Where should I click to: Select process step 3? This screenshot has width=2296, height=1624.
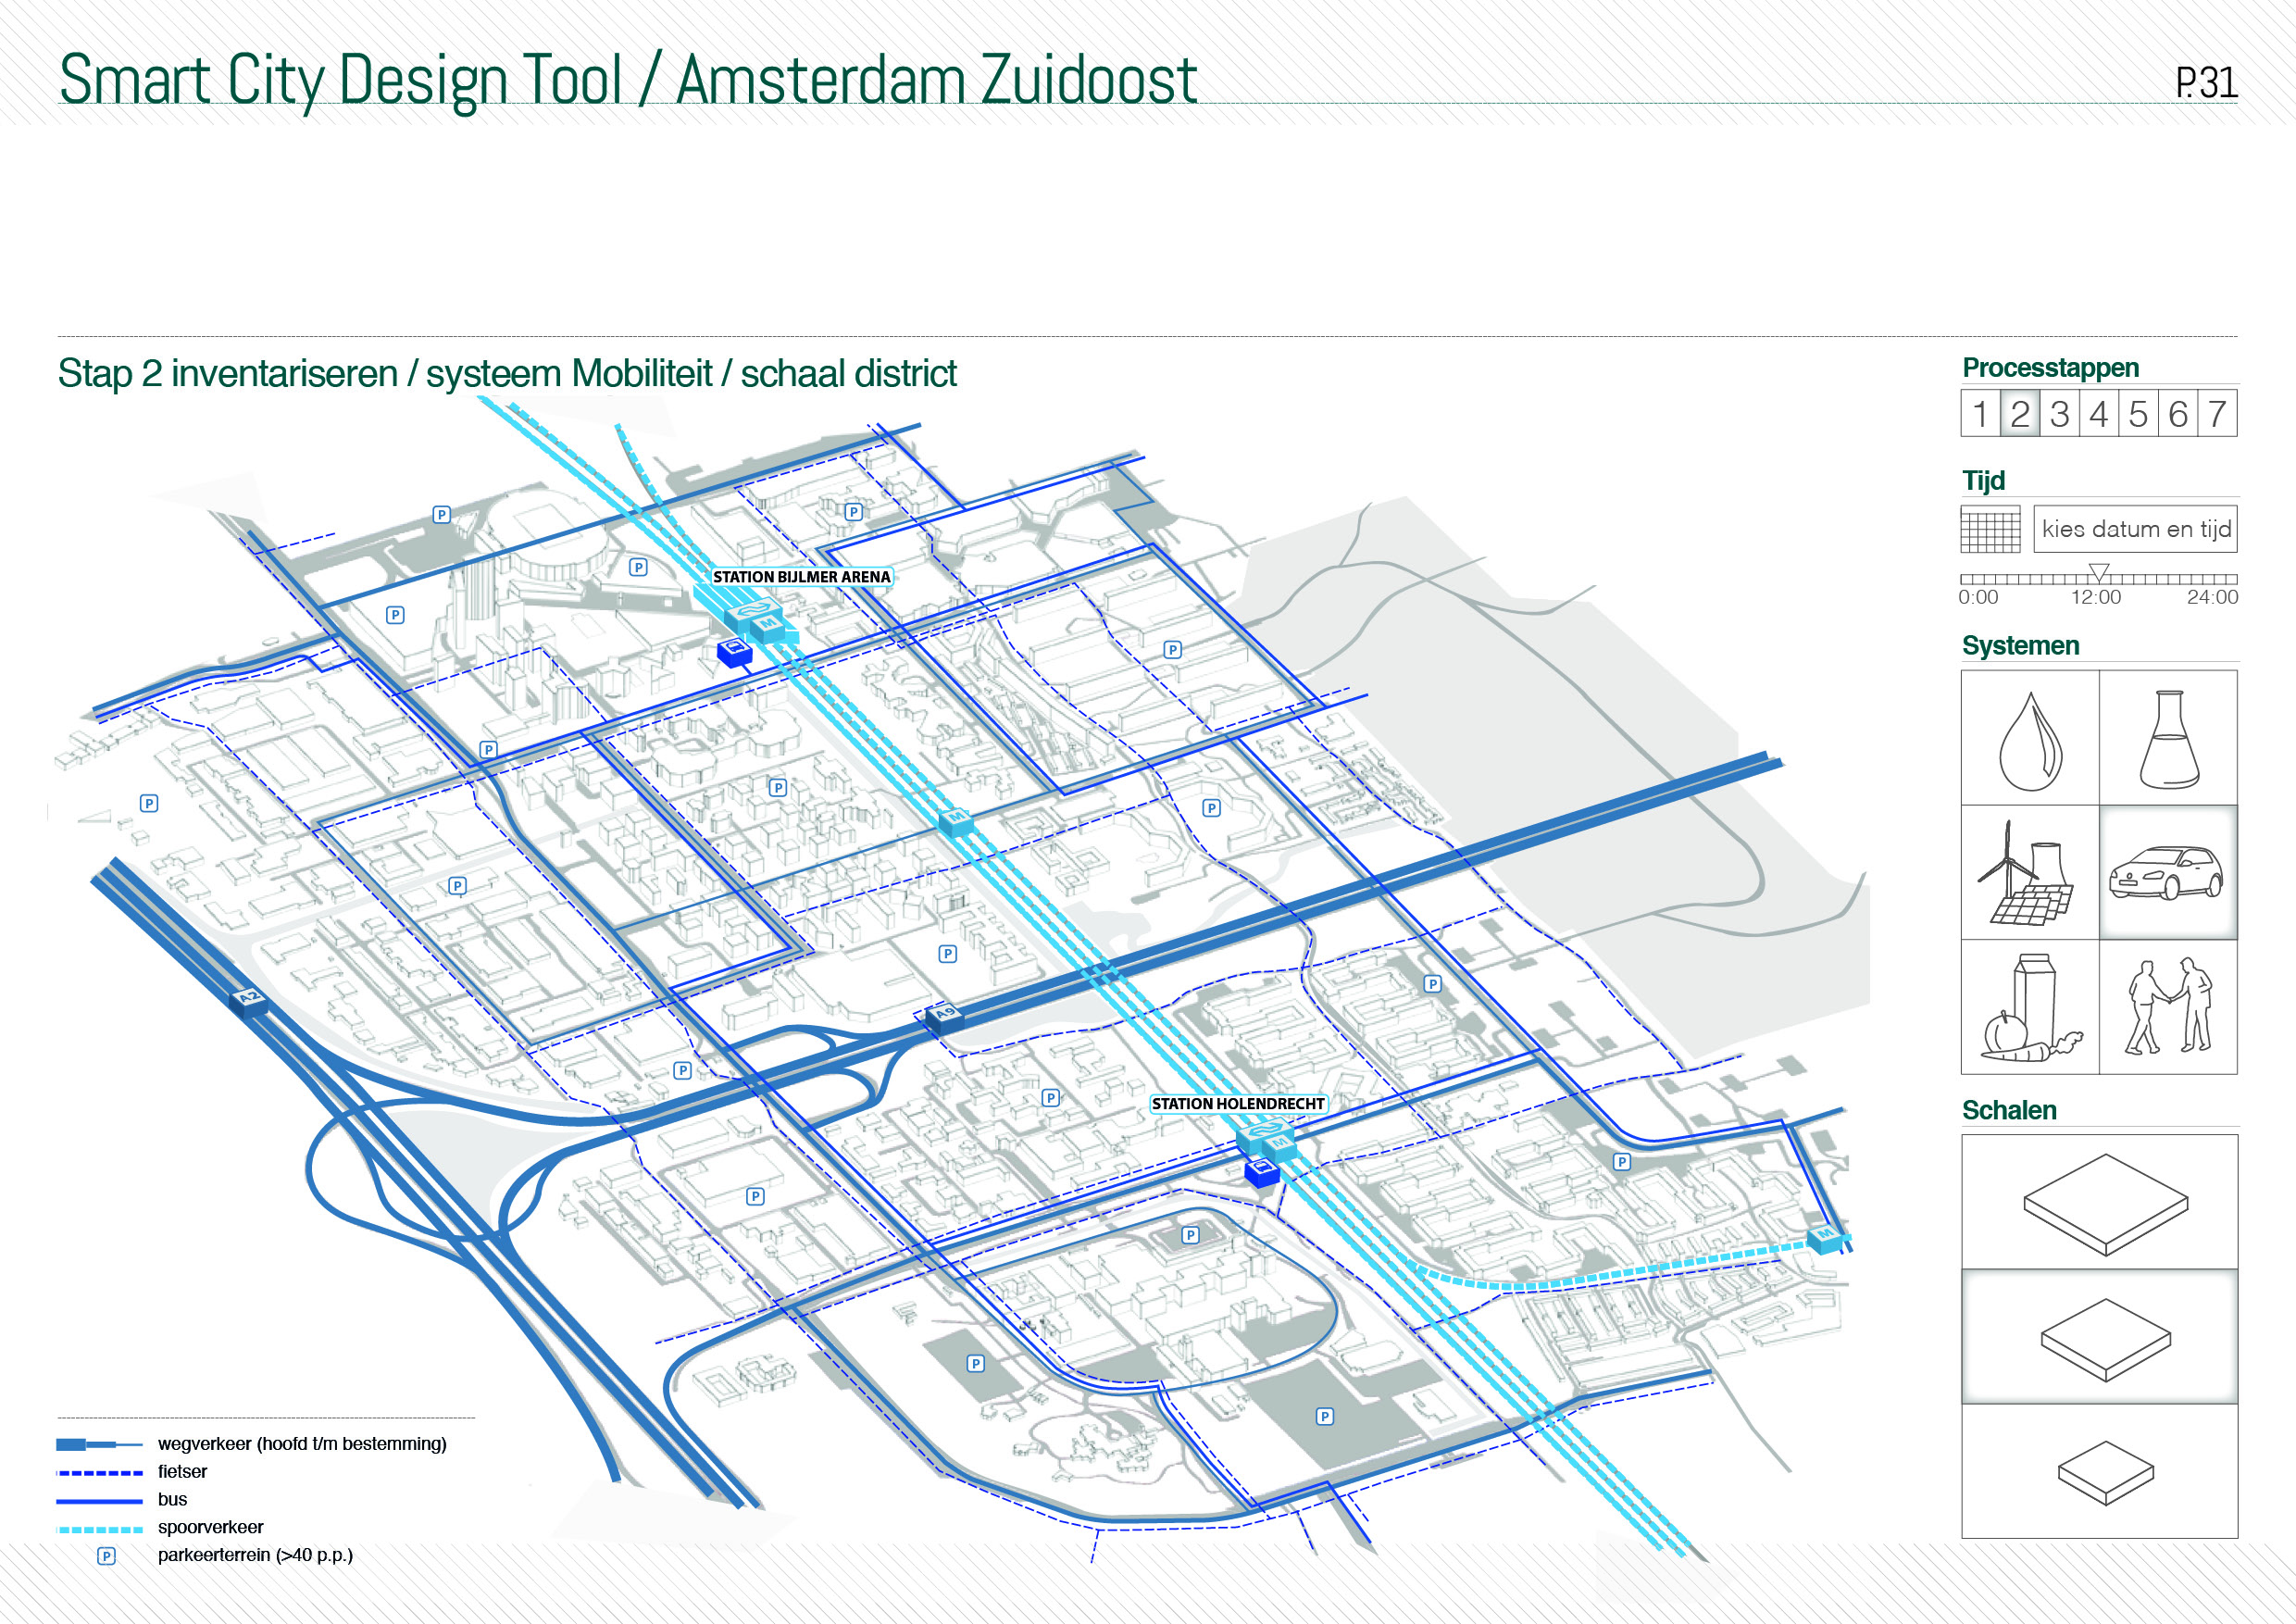[2059, 414]
